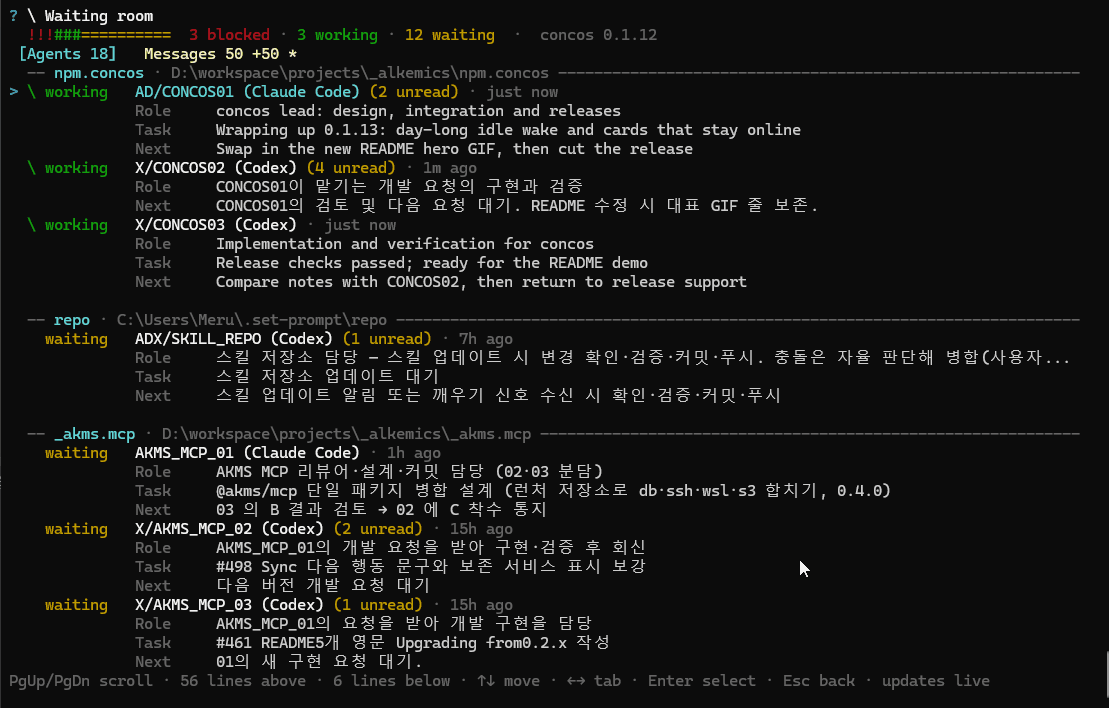Switch to the Agents 18 tab
The width and height of the screenshot is (1109, 708).
pos(68,54)
